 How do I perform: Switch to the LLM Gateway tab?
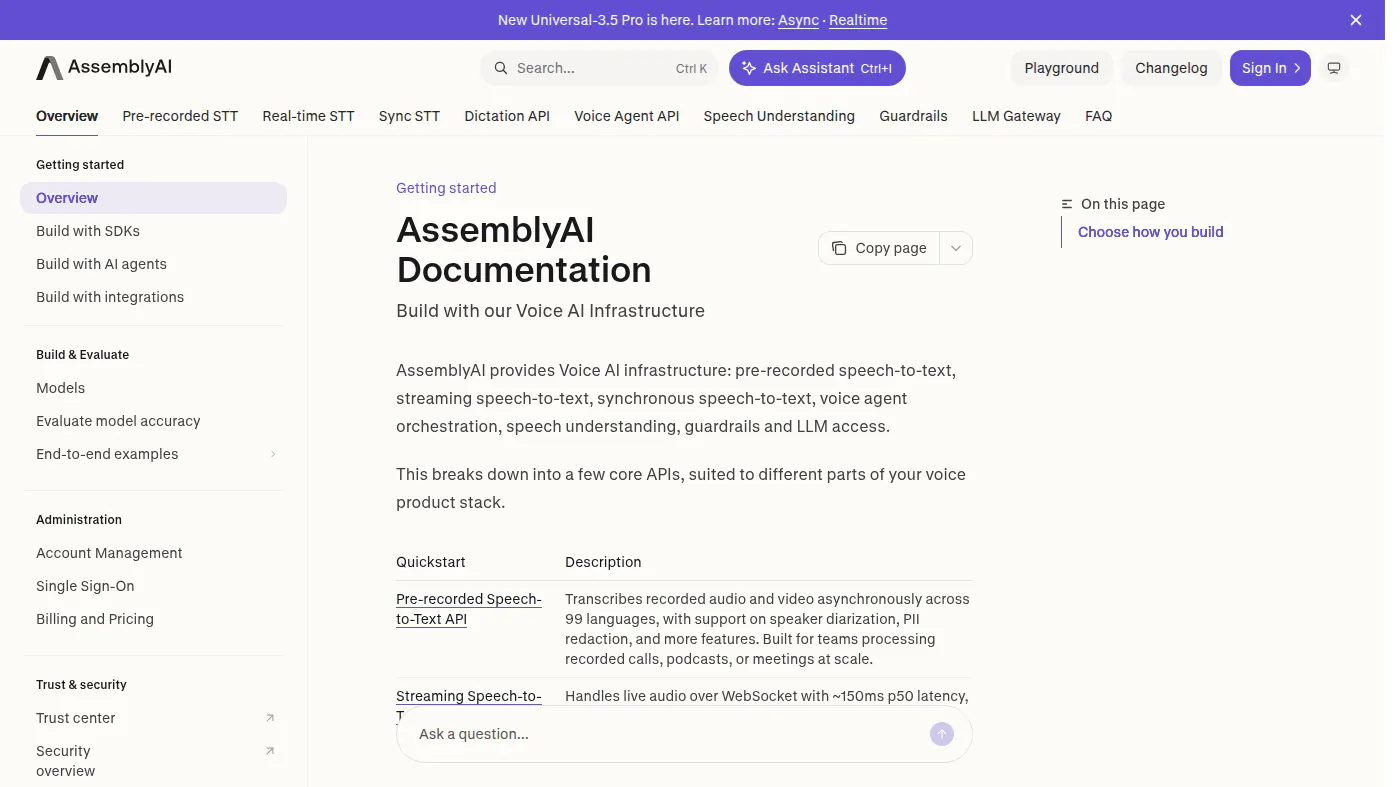(x=1016, y=116)
